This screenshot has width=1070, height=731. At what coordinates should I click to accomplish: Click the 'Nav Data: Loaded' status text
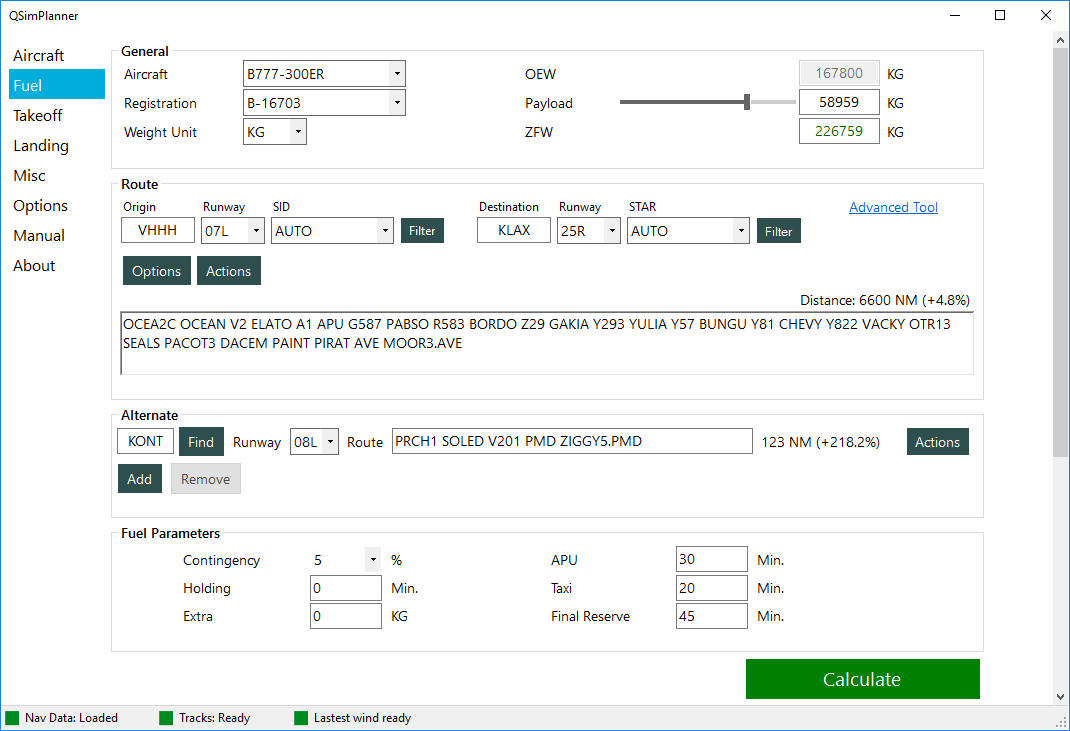click(x=72, y=717)
